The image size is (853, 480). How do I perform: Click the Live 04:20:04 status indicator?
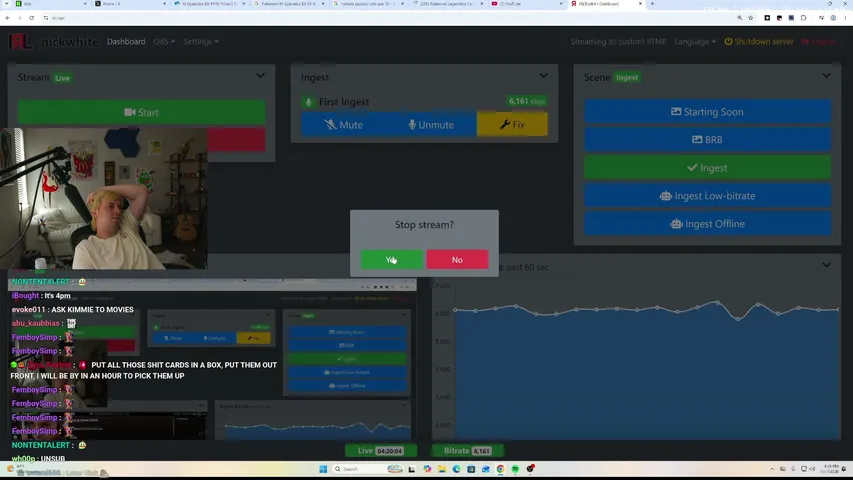[x=381, y=451]
